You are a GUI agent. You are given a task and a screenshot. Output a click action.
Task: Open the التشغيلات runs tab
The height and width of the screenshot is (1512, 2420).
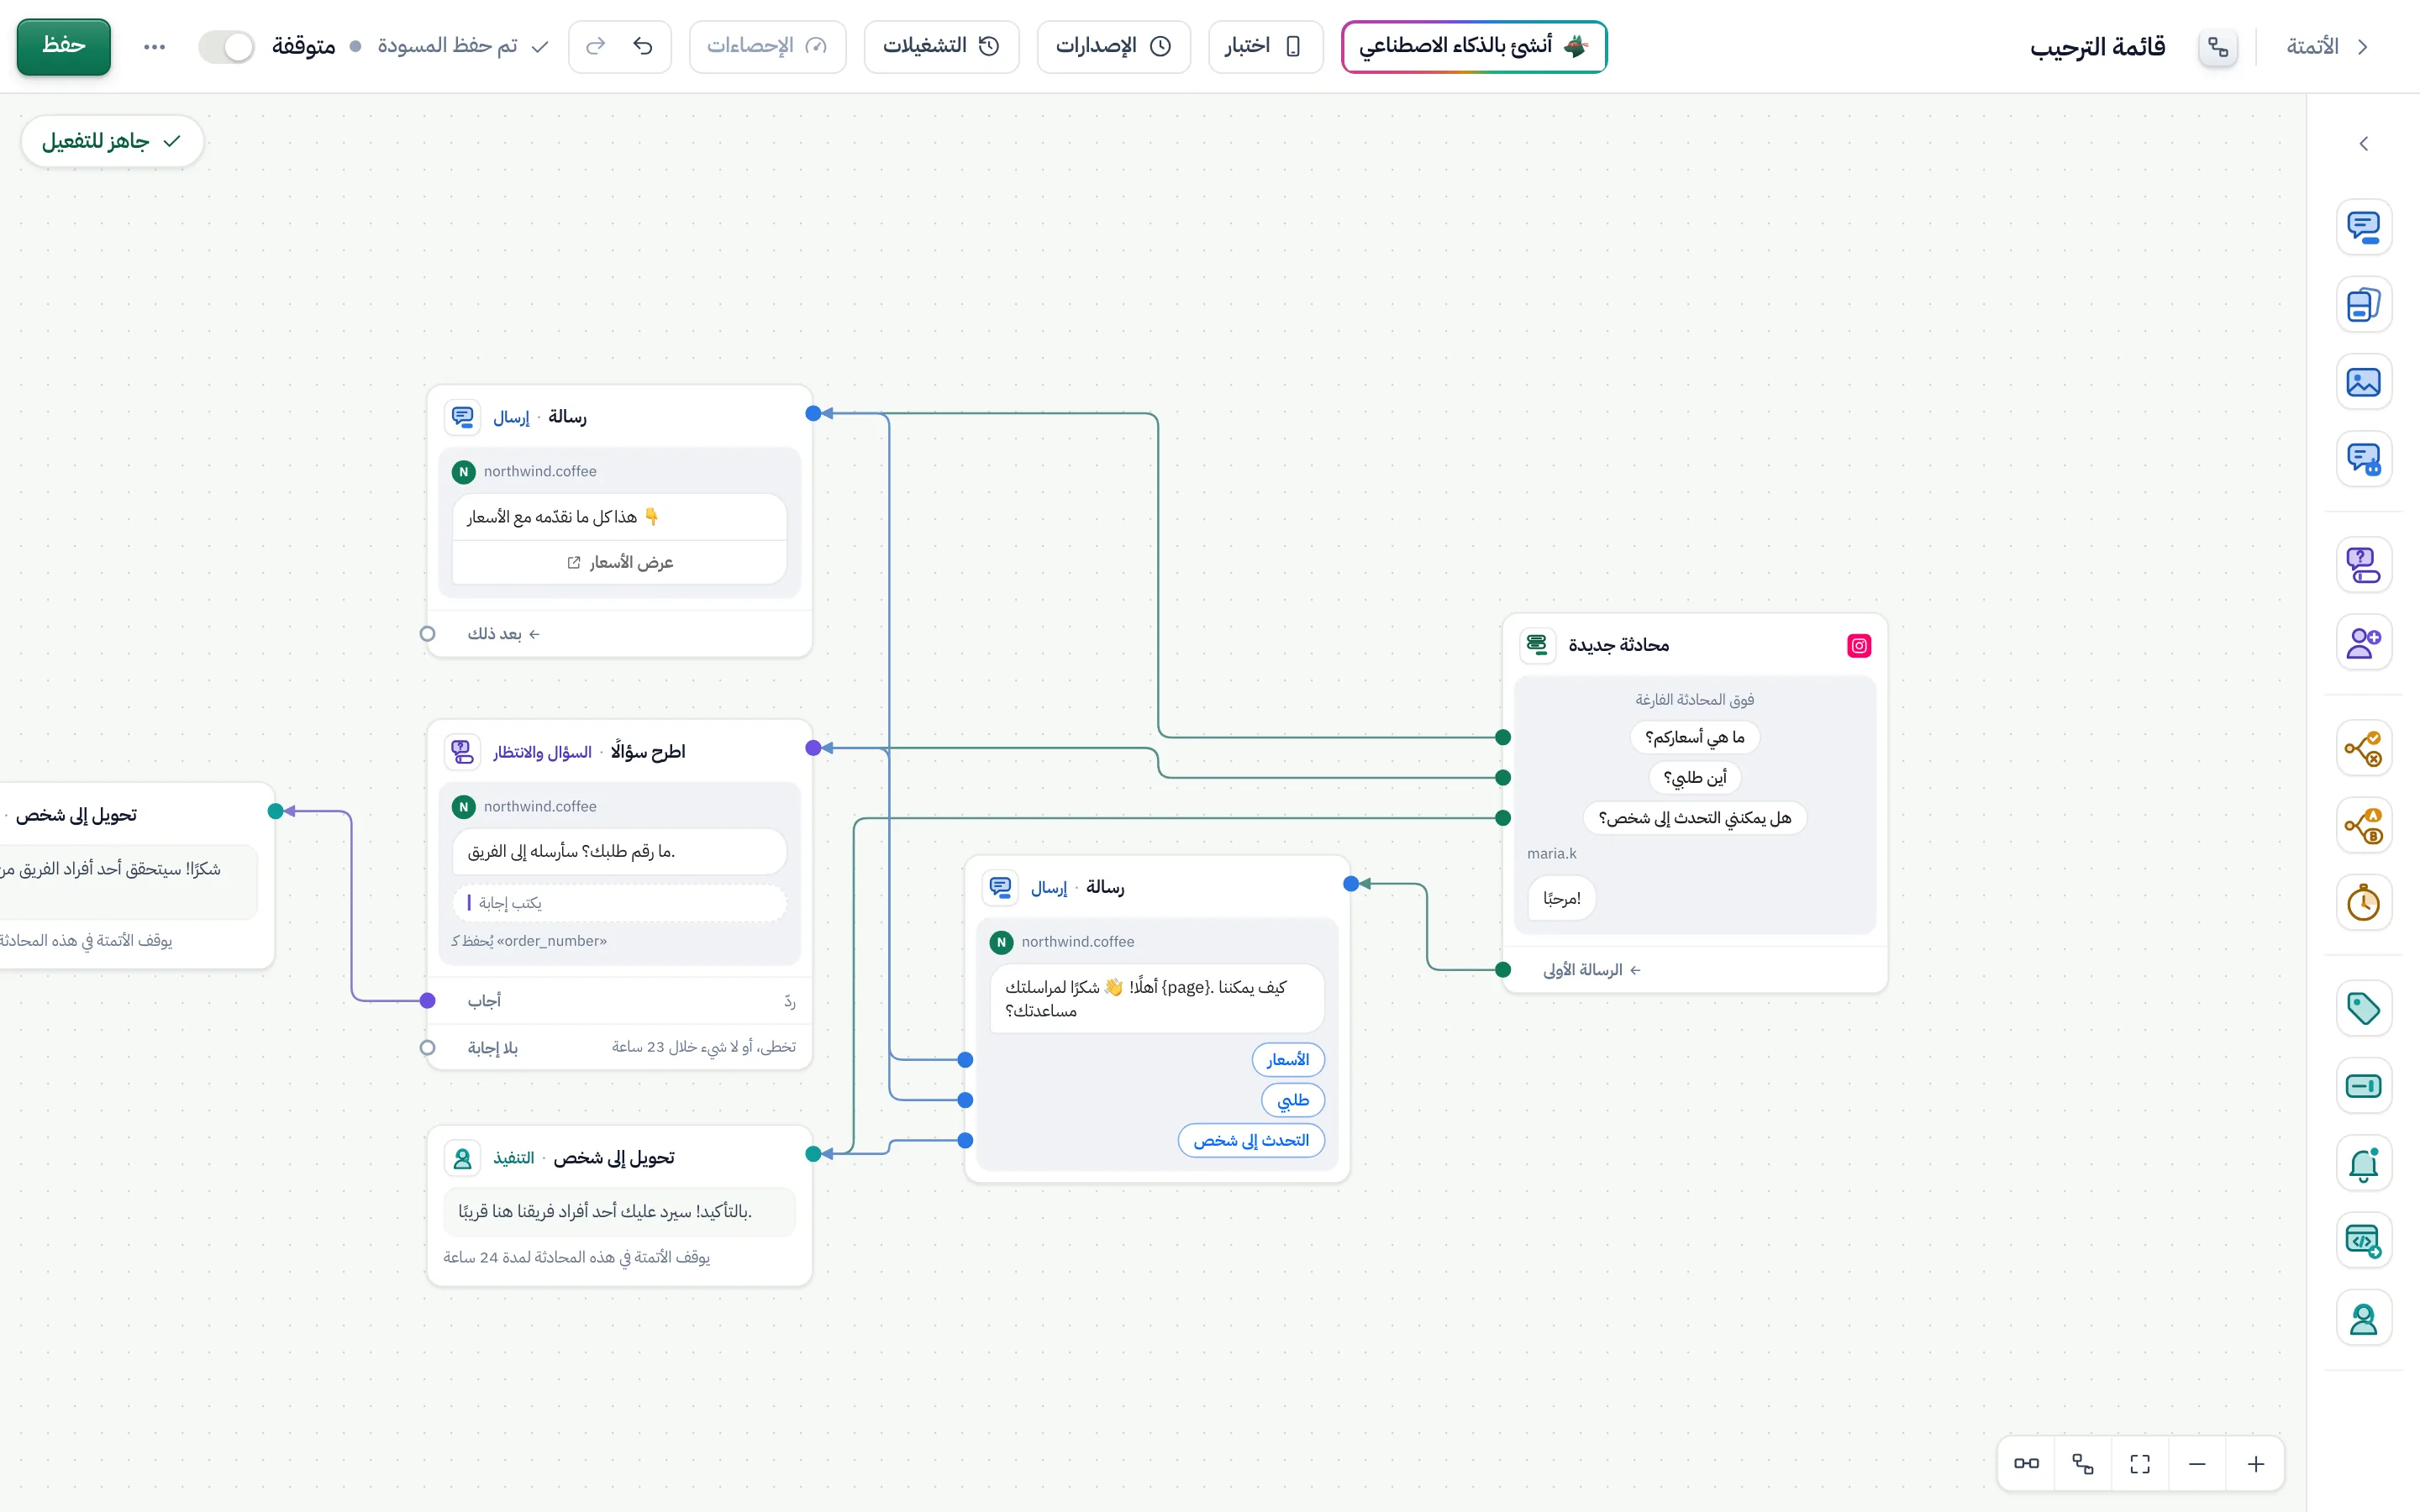pos(941,46)
